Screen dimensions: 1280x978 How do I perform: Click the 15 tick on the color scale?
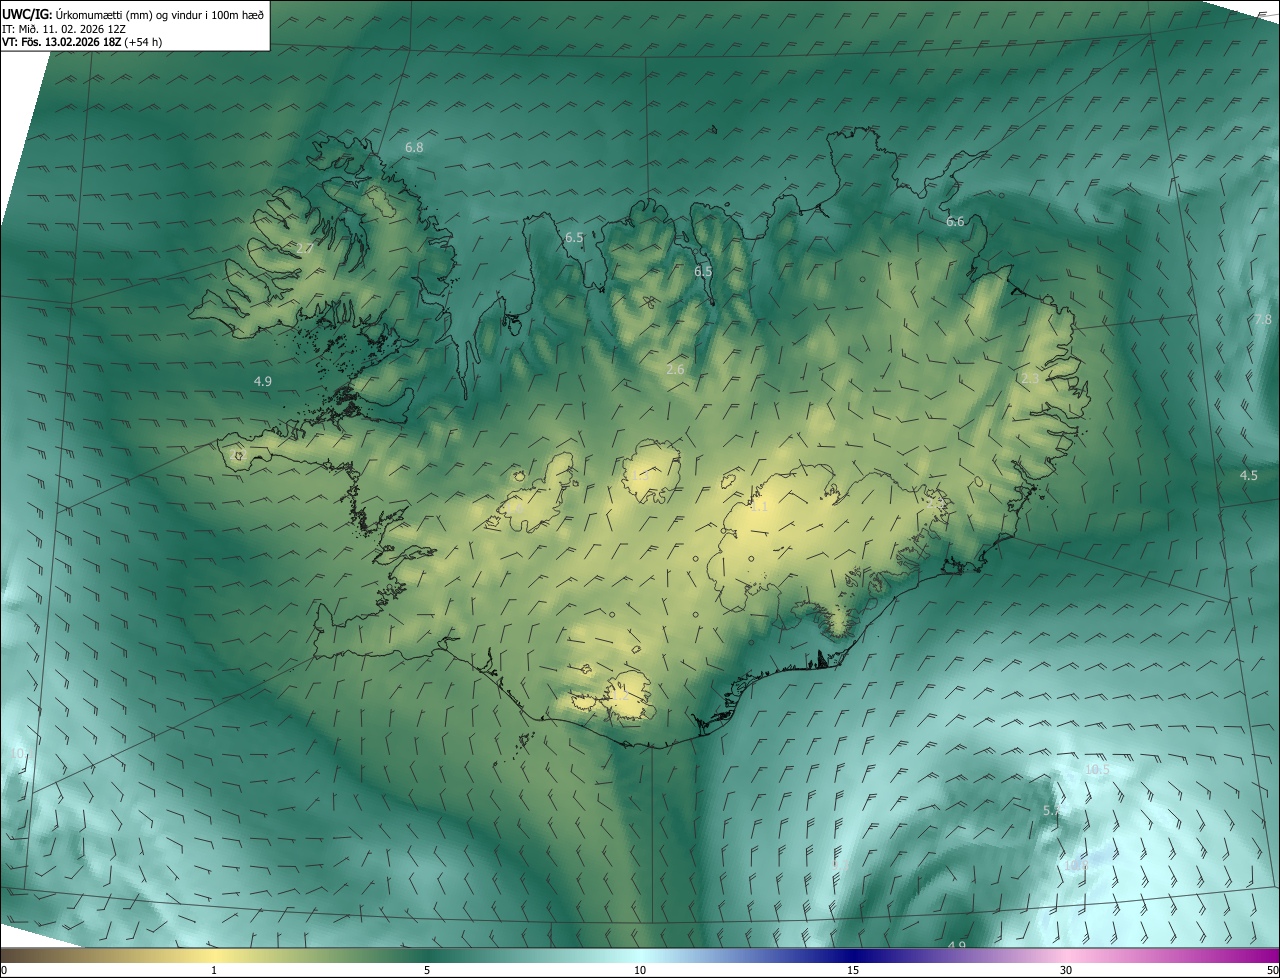(853, 970)
